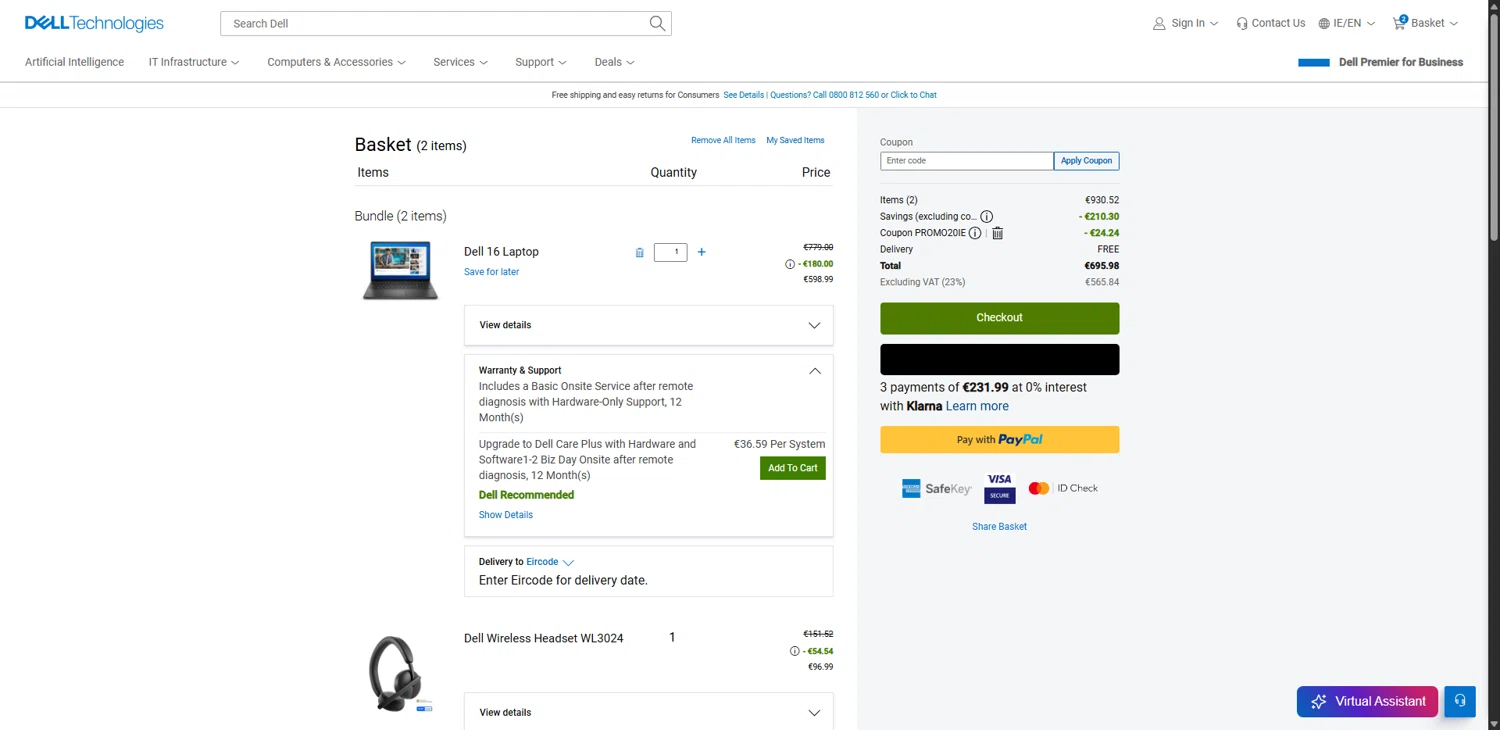Viewport: 1500px width, 730px height.
Task: Click the Click to Chat link
Action: 914,95
